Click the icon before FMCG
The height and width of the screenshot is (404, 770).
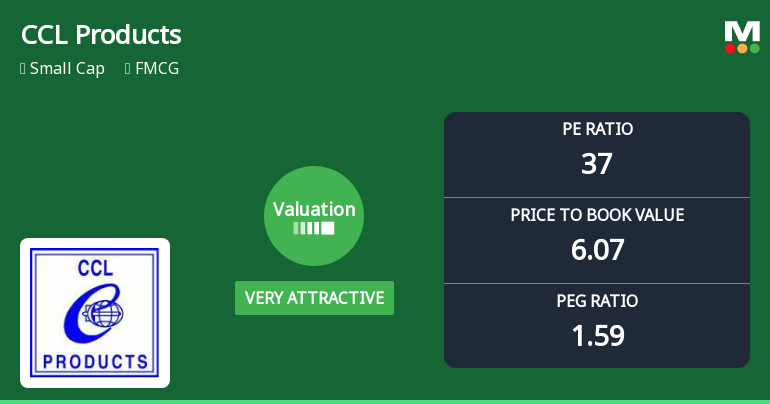point(128,69)
